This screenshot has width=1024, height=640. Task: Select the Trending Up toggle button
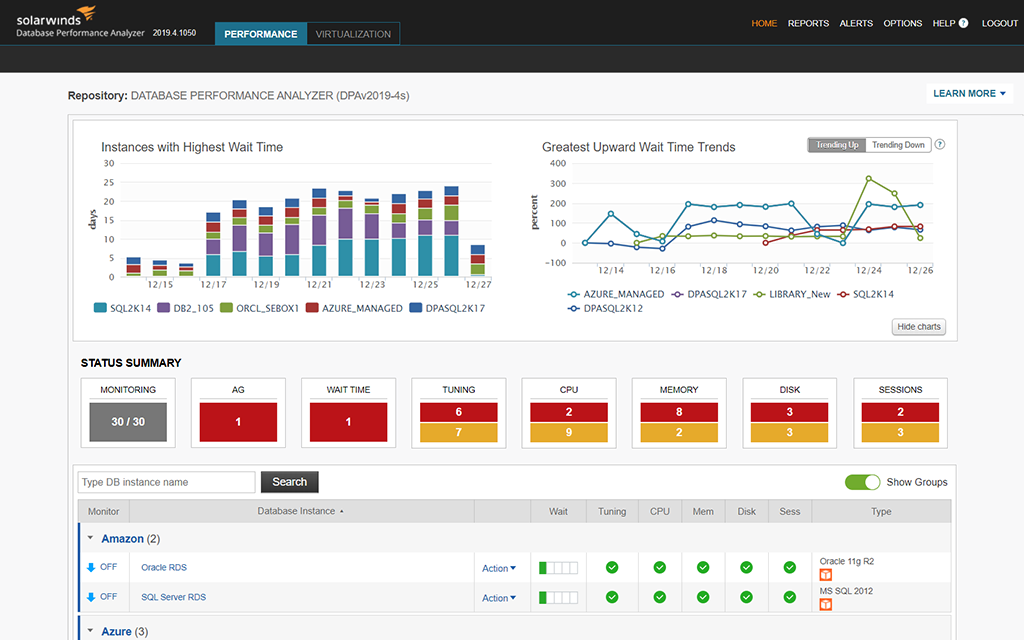pos(837,145)
